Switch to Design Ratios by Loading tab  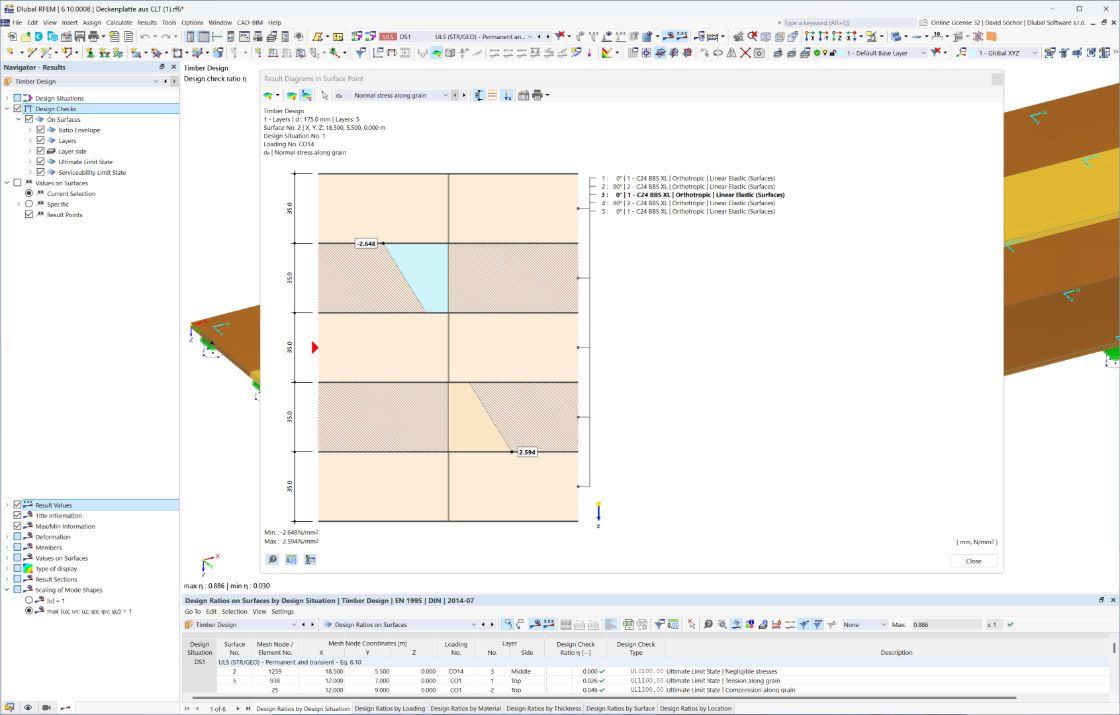point(390,709)
